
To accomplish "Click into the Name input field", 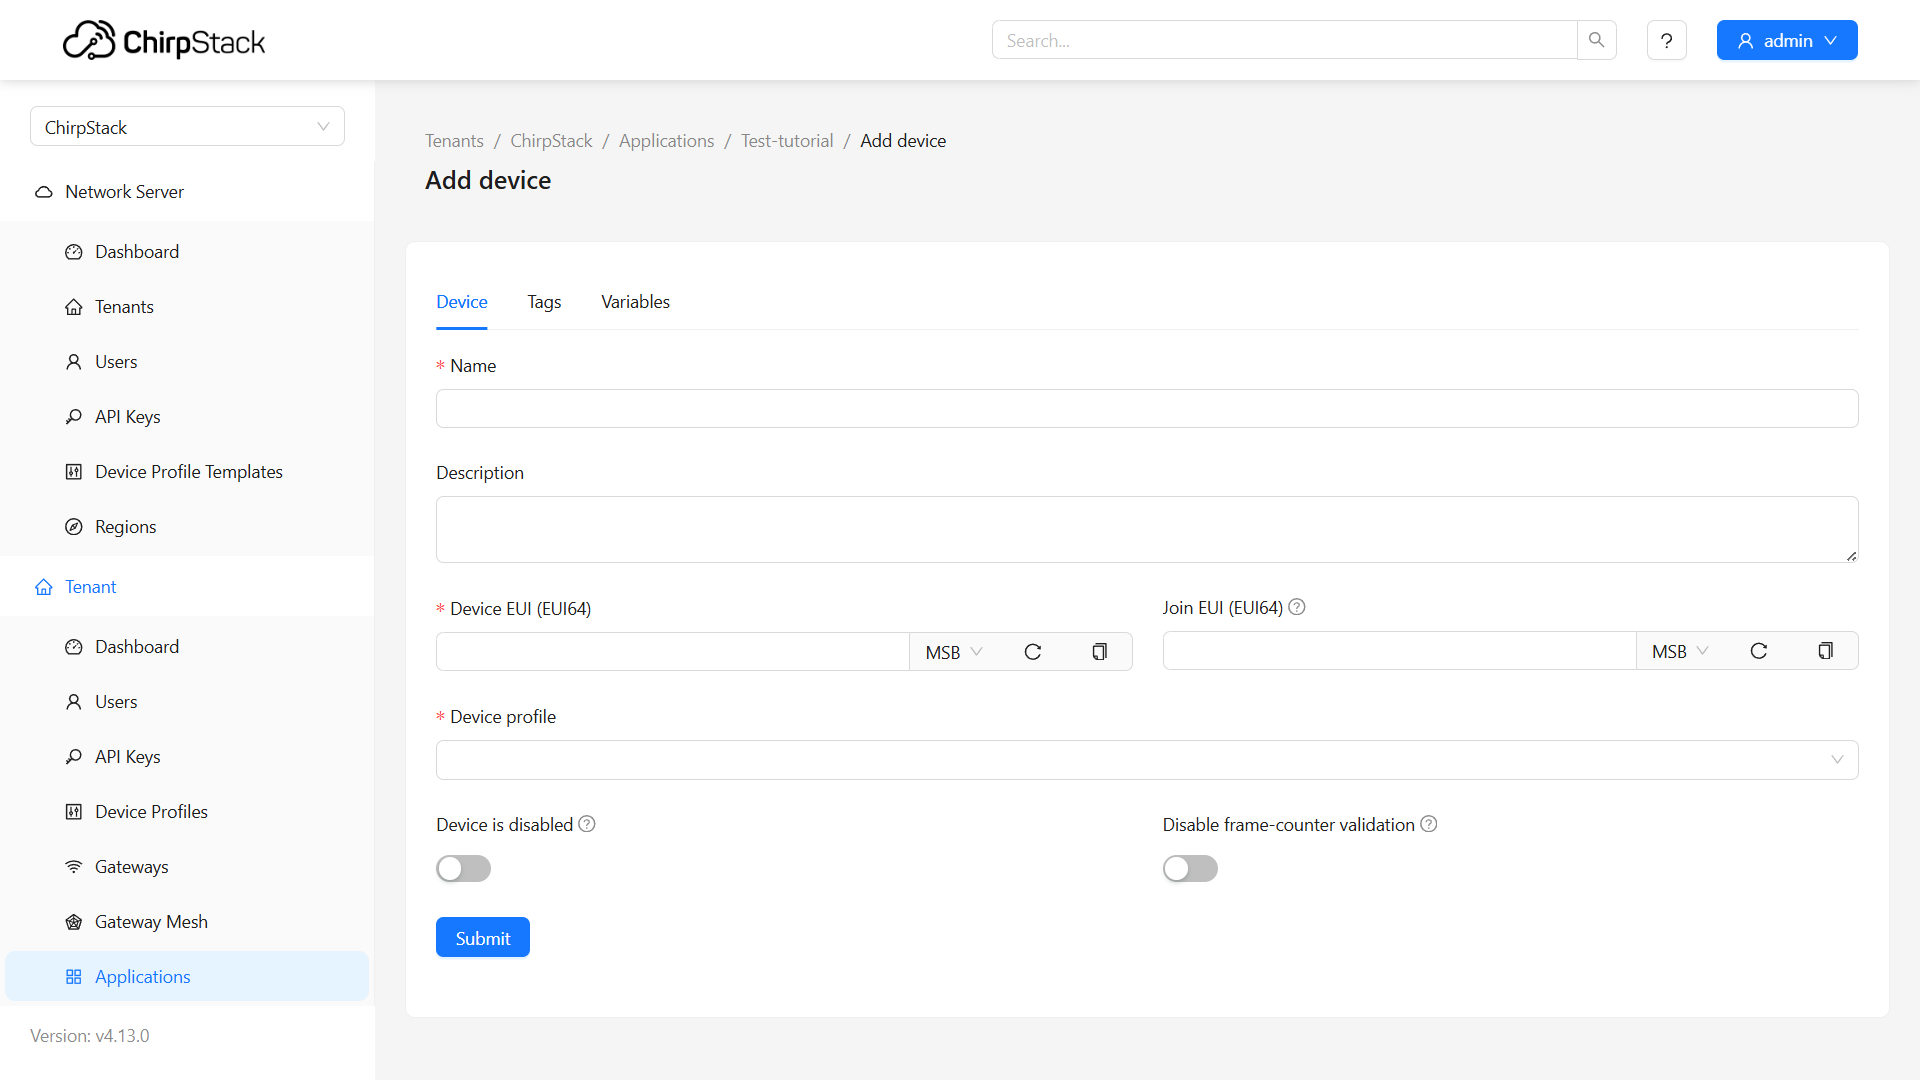I will point(1146,409).
